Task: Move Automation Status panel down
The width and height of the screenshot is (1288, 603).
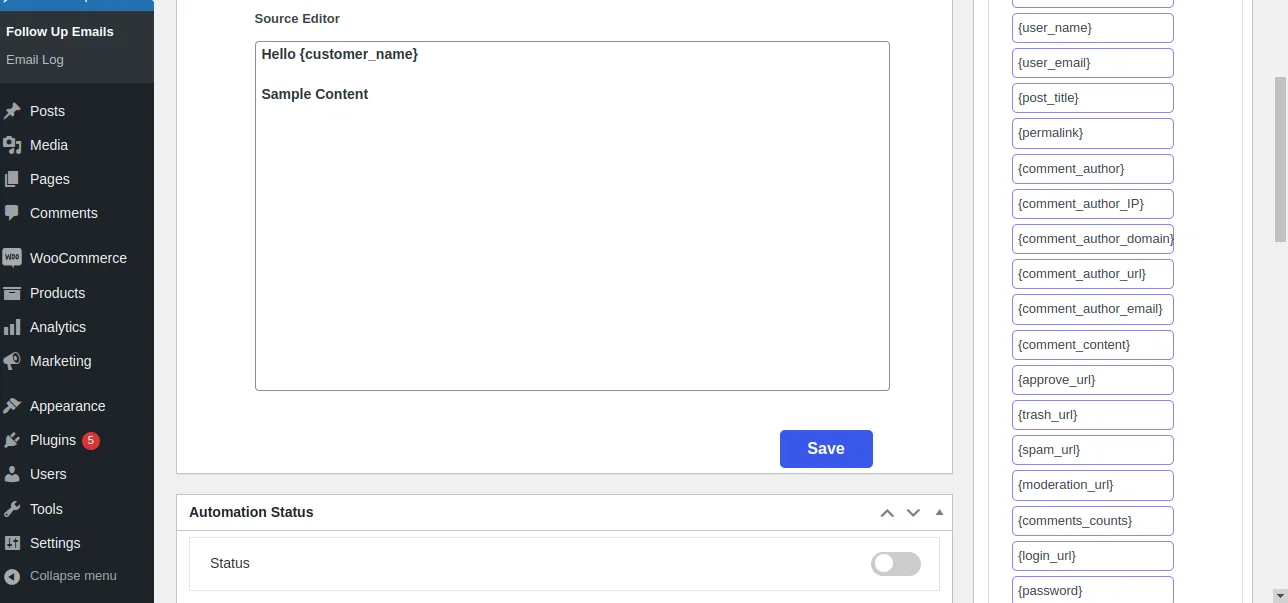Action: [913, 513]
